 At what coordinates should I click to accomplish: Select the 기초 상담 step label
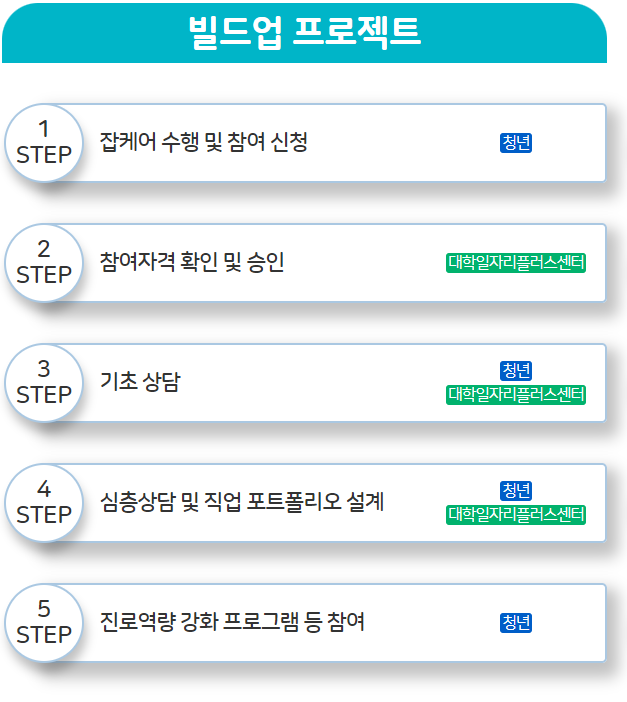(140, 382)
